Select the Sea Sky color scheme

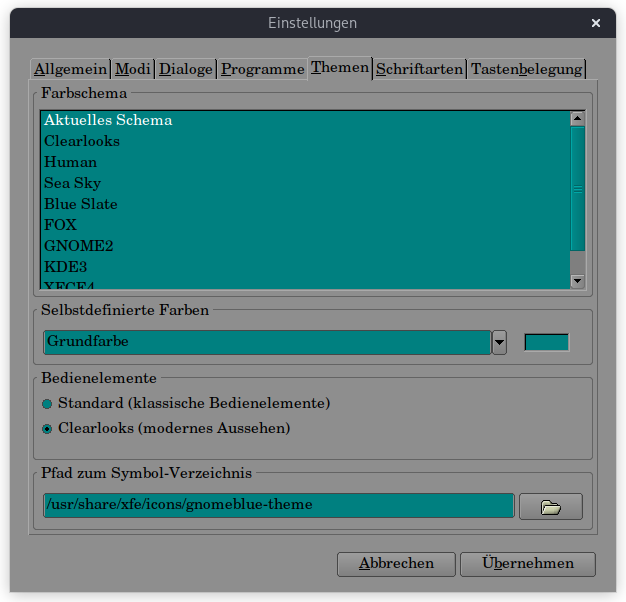coord(72,183)
